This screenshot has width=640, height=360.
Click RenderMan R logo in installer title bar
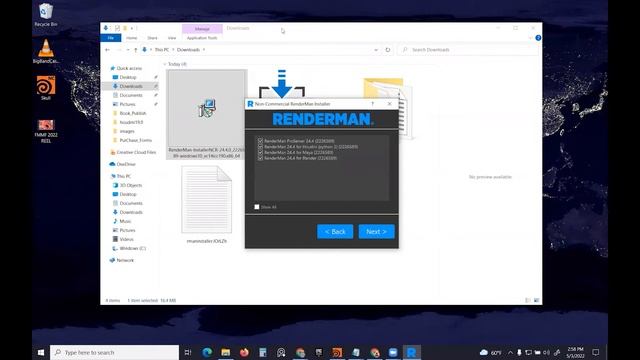pos(250,104)
